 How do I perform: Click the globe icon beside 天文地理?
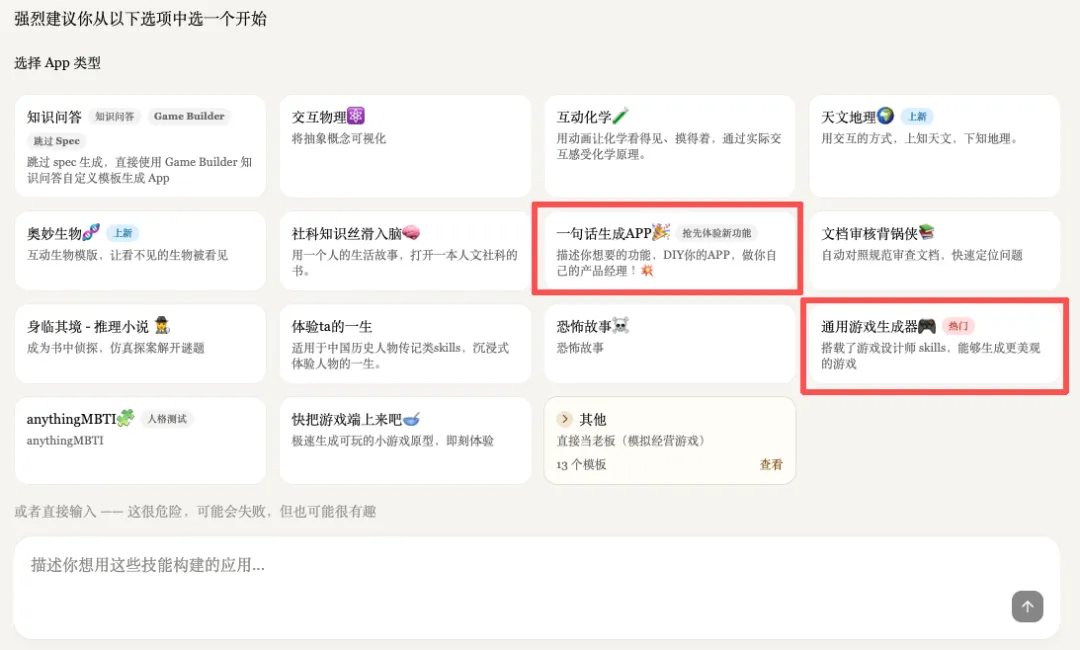coord(885,116)
